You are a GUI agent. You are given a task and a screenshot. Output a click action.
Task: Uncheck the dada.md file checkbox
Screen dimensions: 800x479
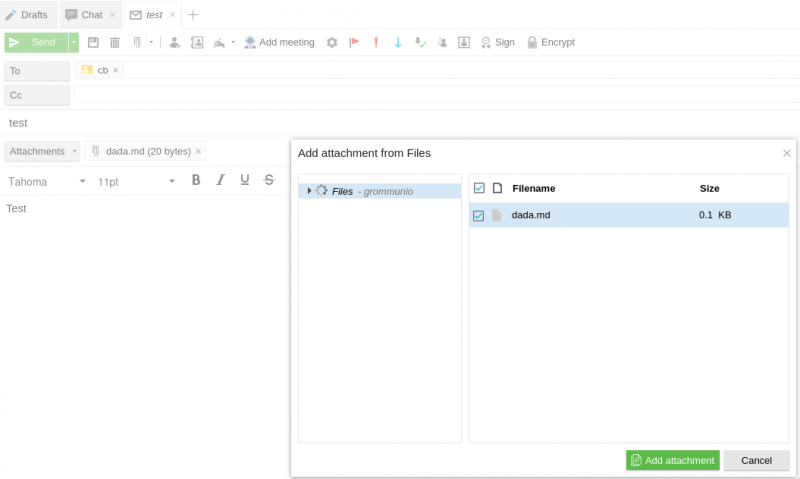(479, 215)
